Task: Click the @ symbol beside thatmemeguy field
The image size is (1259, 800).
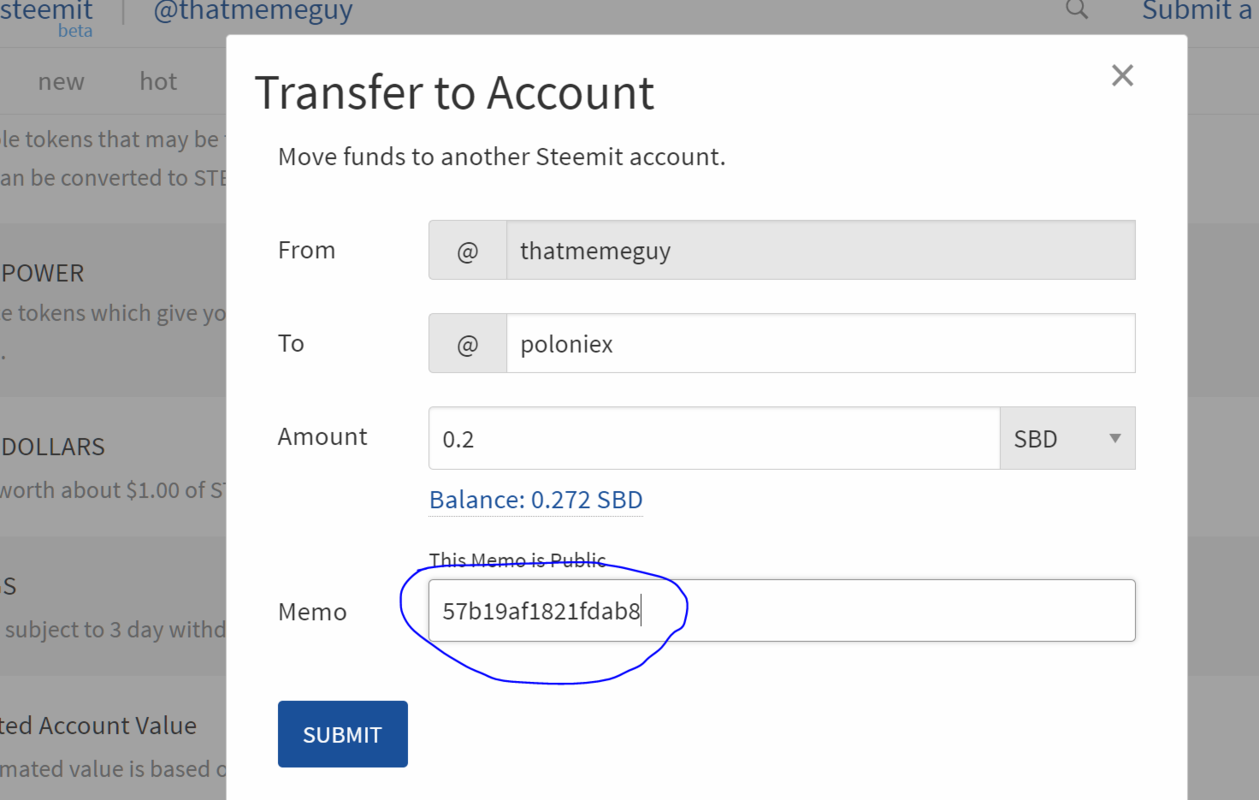Action: (x=468, y=250)
